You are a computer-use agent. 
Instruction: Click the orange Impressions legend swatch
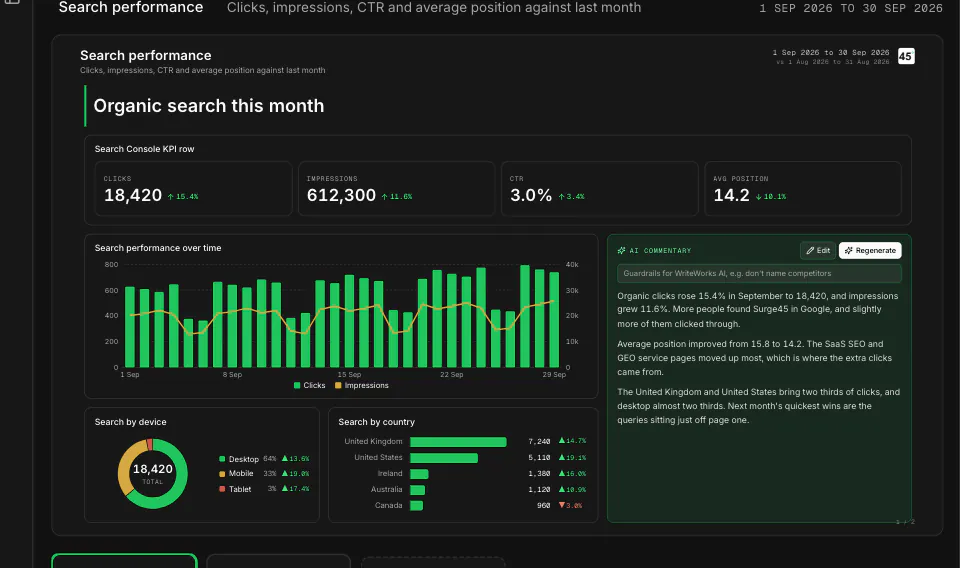coord(338,386)
